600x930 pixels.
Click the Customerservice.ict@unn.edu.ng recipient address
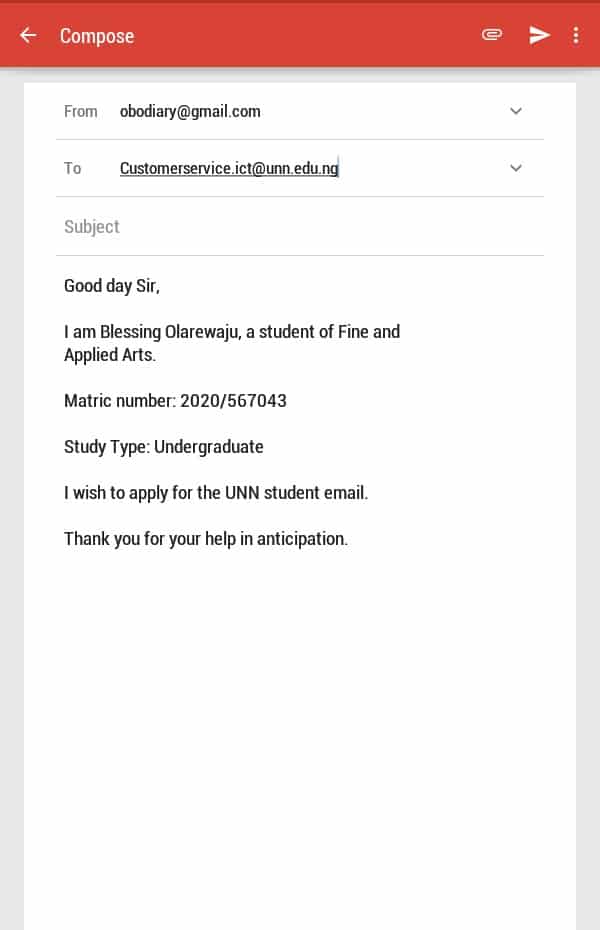tap(229, 168)
